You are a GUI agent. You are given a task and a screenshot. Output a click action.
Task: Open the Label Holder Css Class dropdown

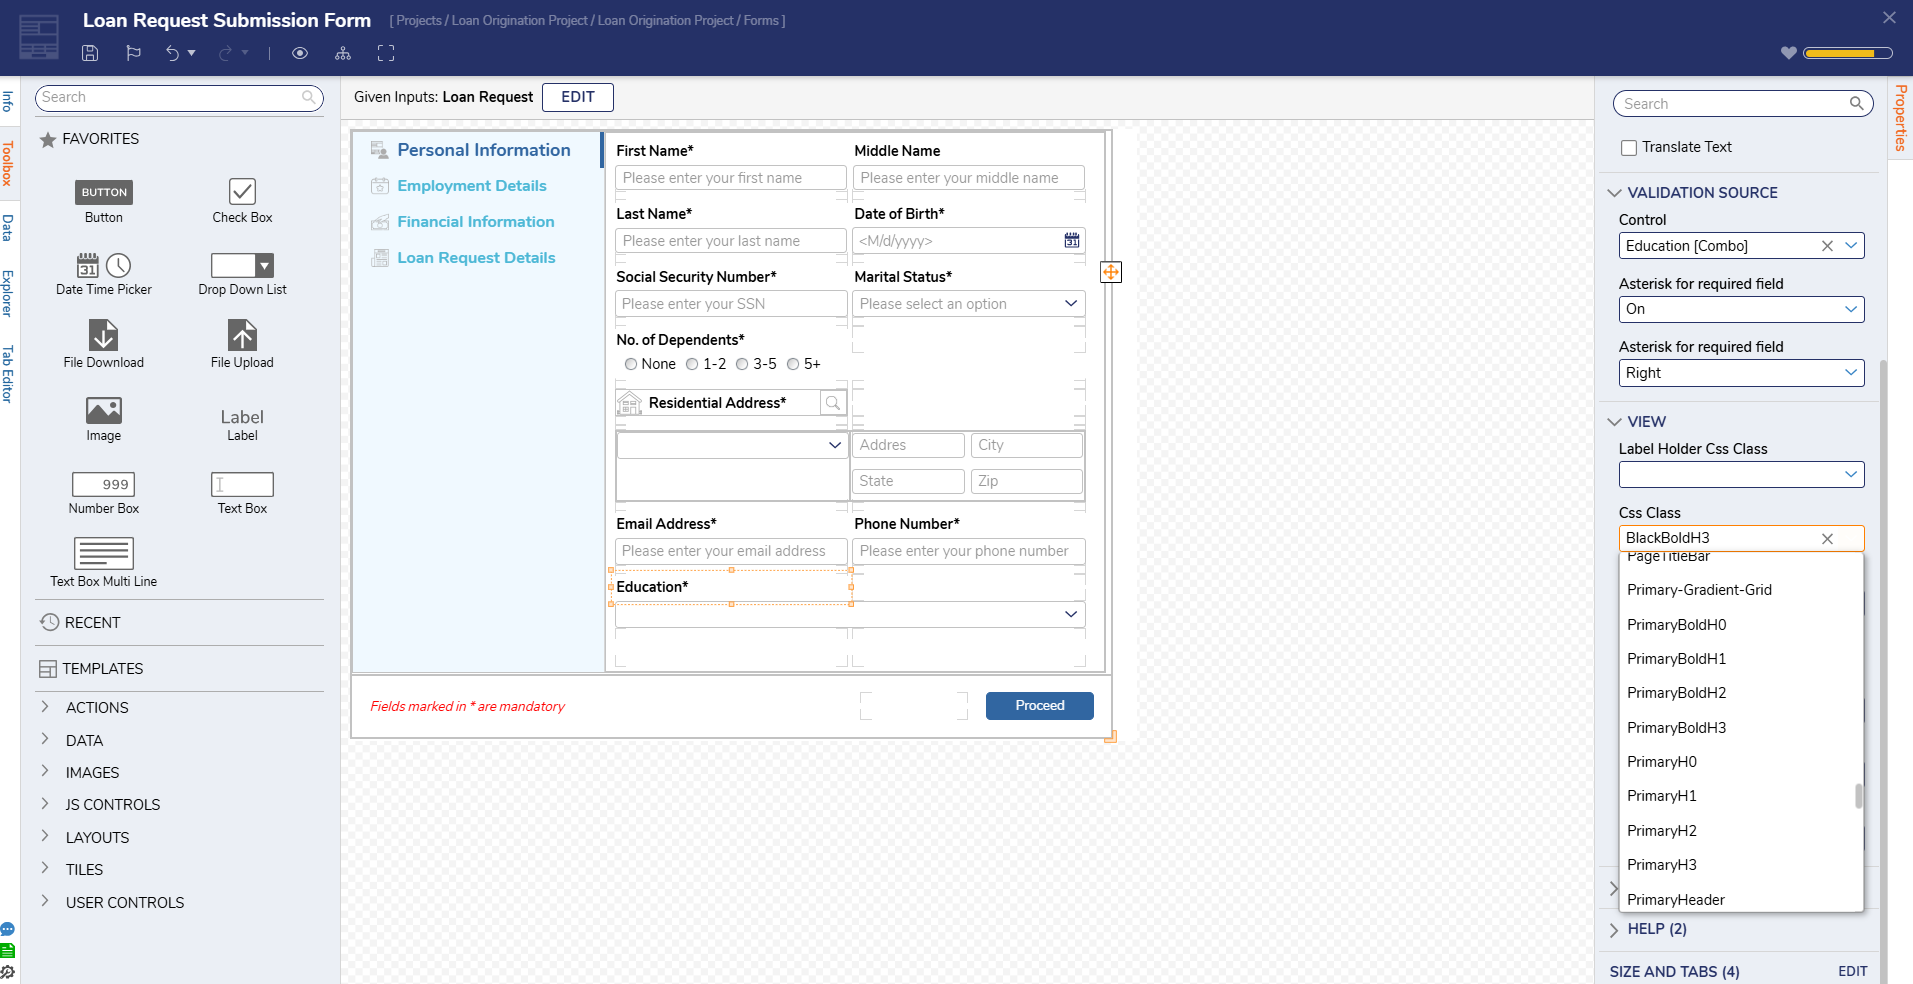(1741, 475)
